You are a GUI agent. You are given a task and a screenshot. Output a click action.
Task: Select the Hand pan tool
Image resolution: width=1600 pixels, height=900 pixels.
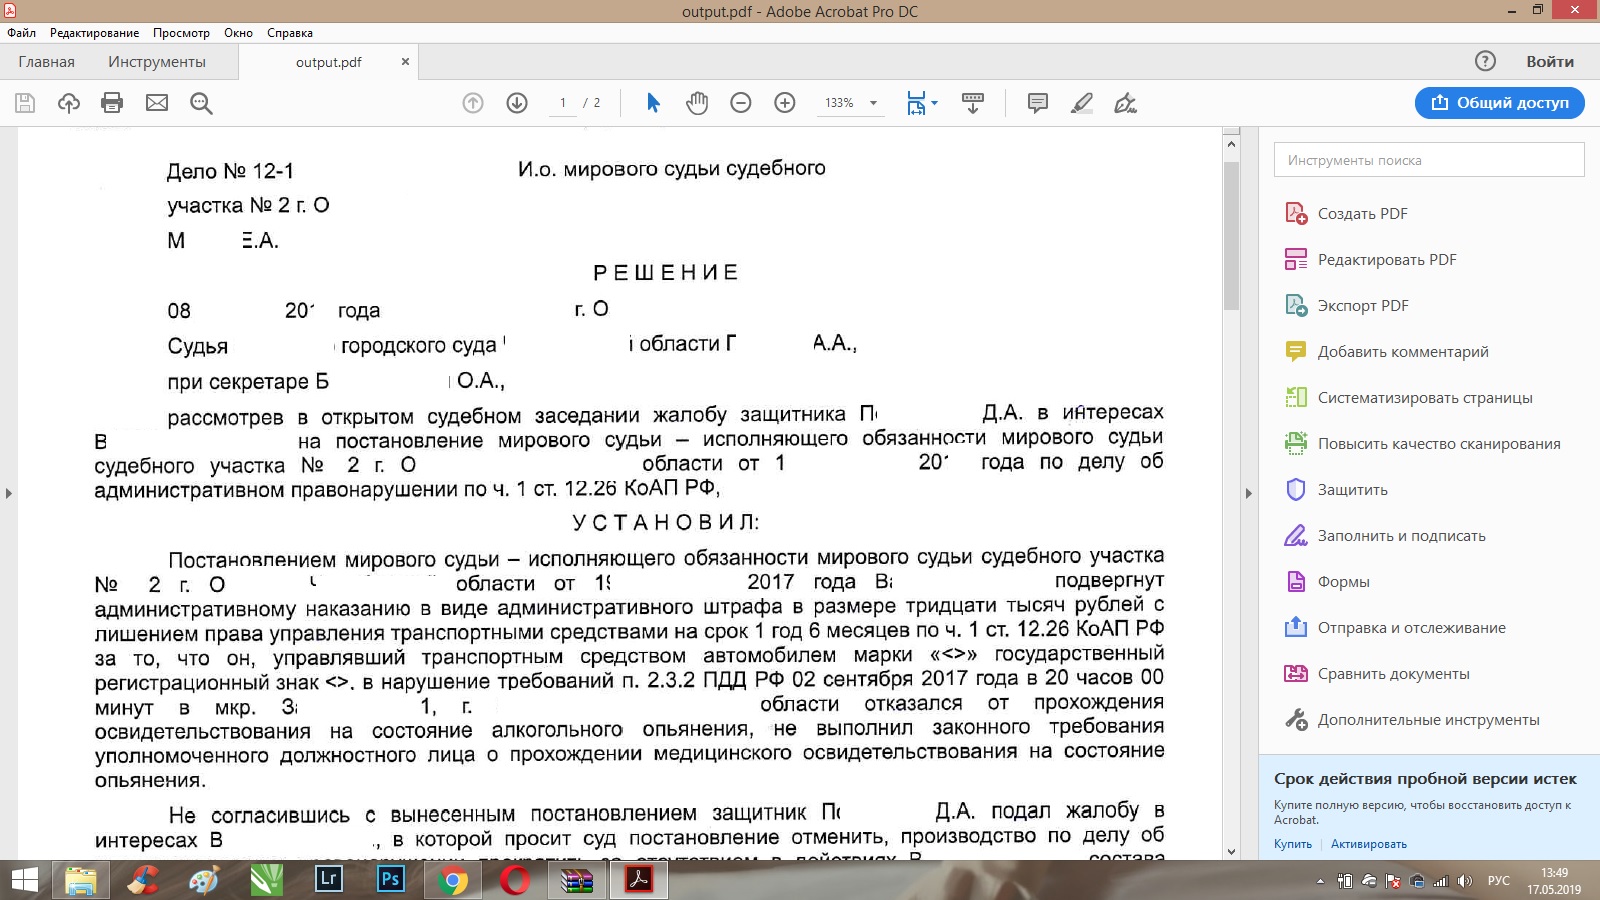pos(697,103)
